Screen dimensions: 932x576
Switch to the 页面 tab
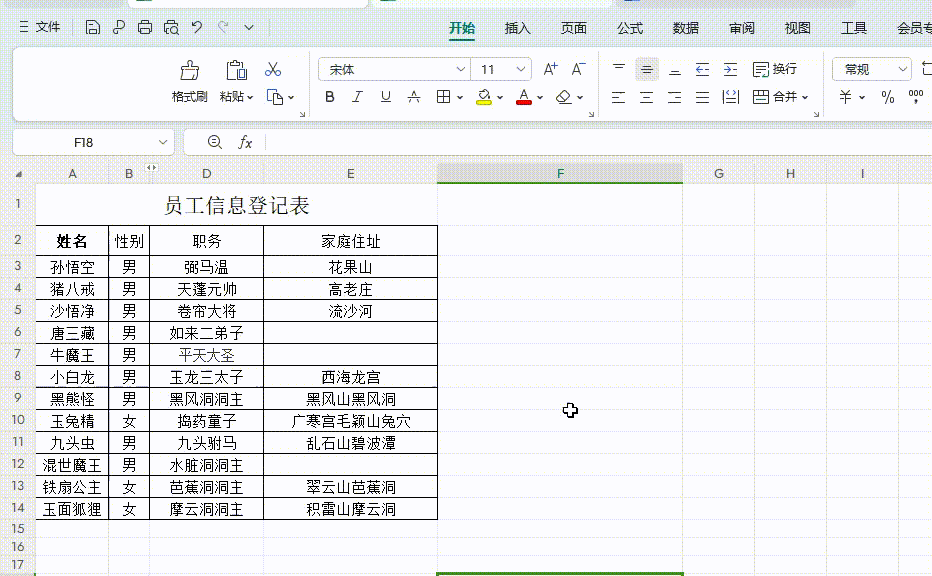(x=574, y=28)
